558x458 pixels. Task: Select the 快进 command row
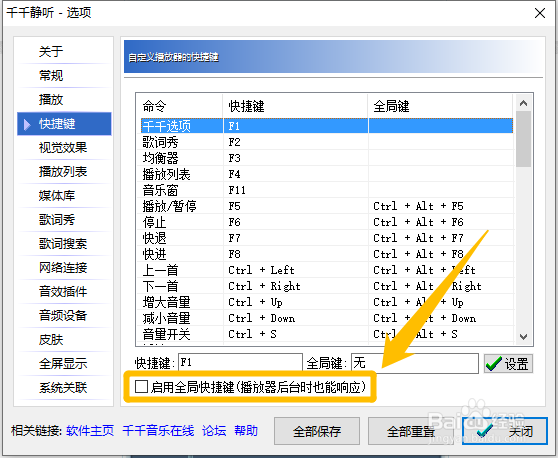(327, 254)
